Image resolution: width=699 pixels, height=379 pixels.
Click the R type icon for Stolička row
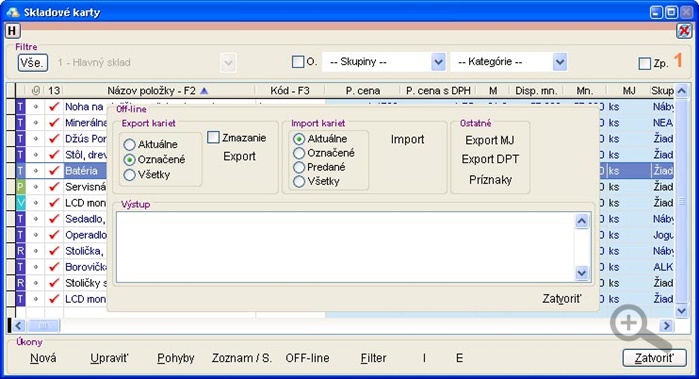(21, 251)
